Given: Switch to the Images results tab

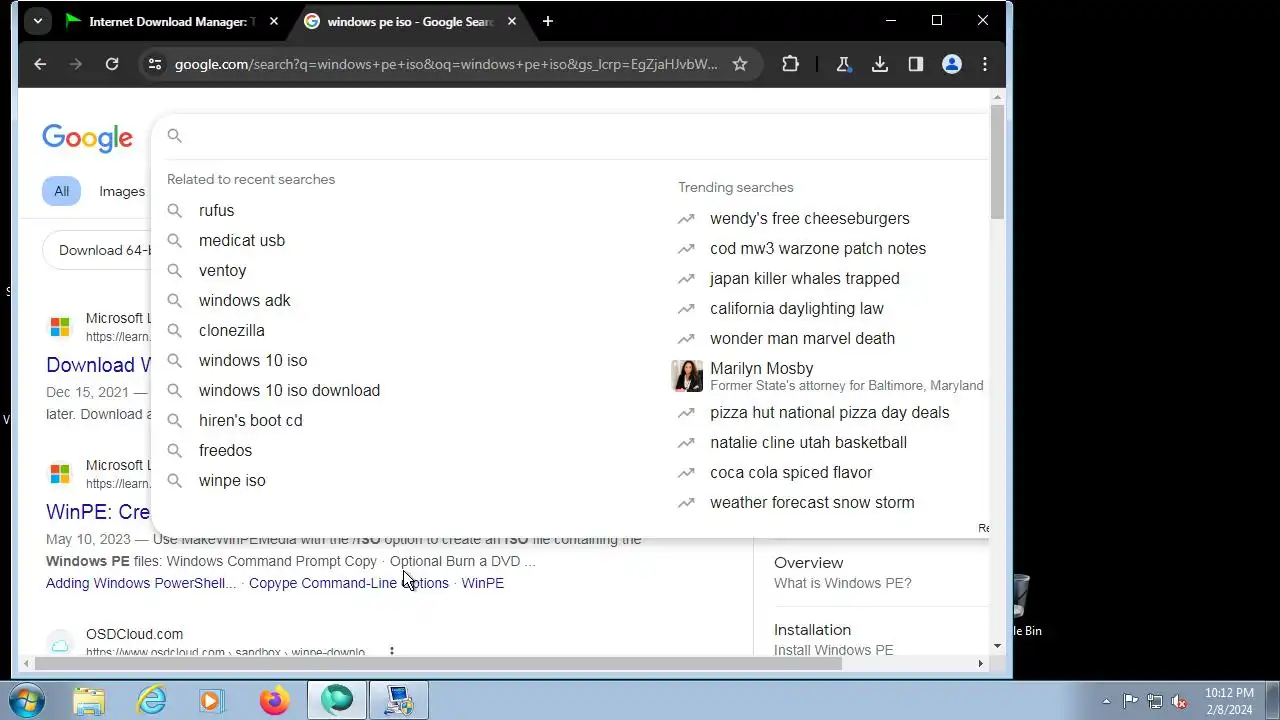Looking at the screenshot, I should click(122, 191).
